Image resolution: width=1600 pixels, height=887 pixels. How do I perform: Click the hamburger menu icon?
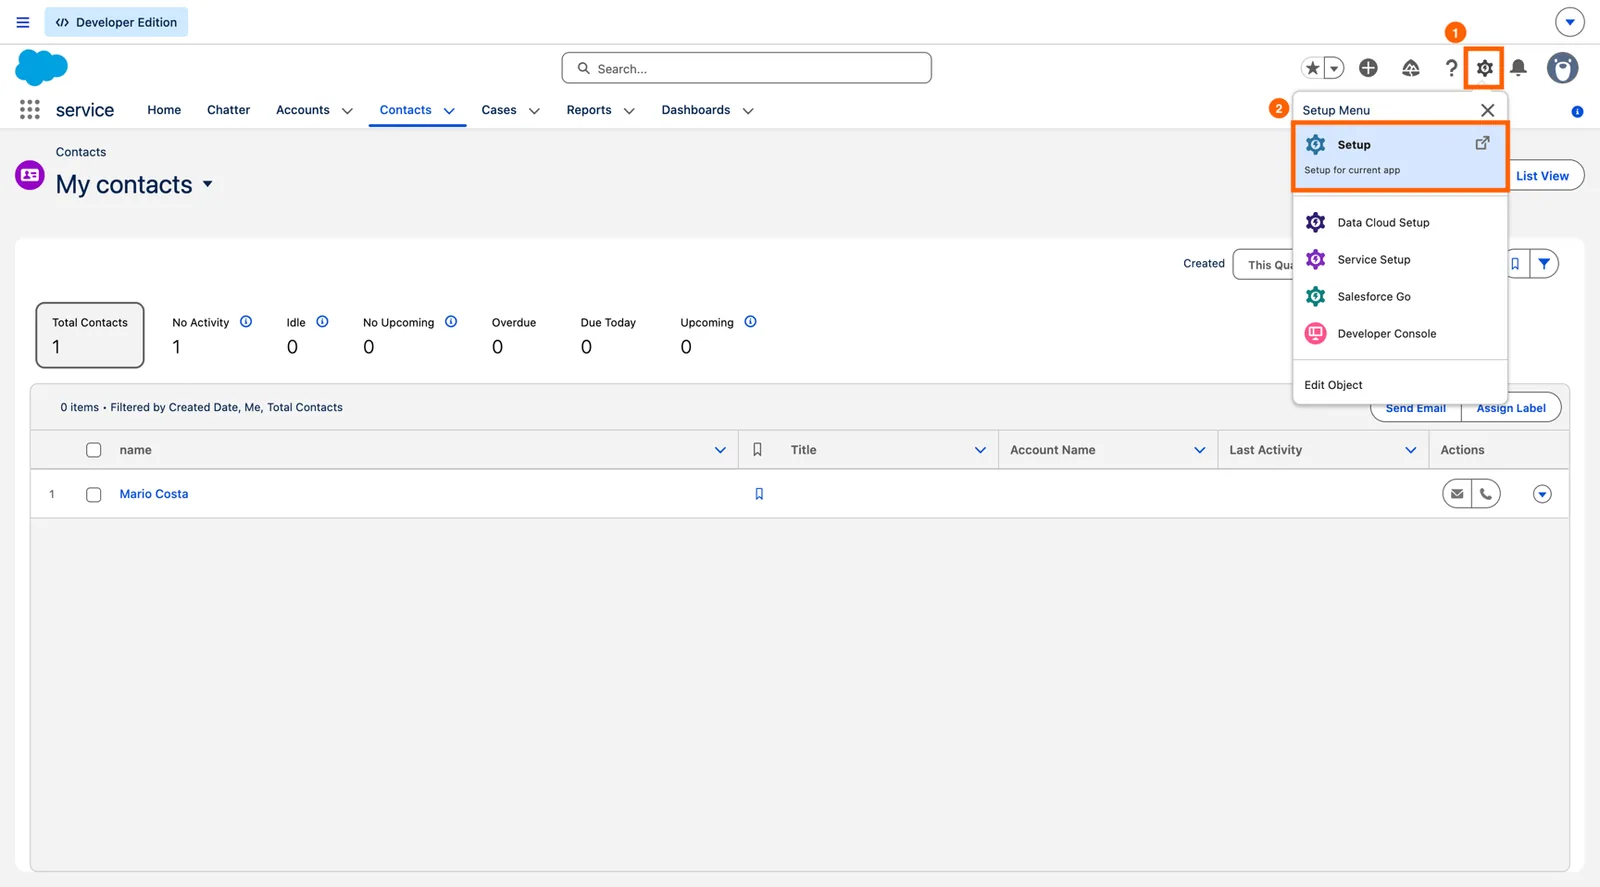[x=23, y=22]
